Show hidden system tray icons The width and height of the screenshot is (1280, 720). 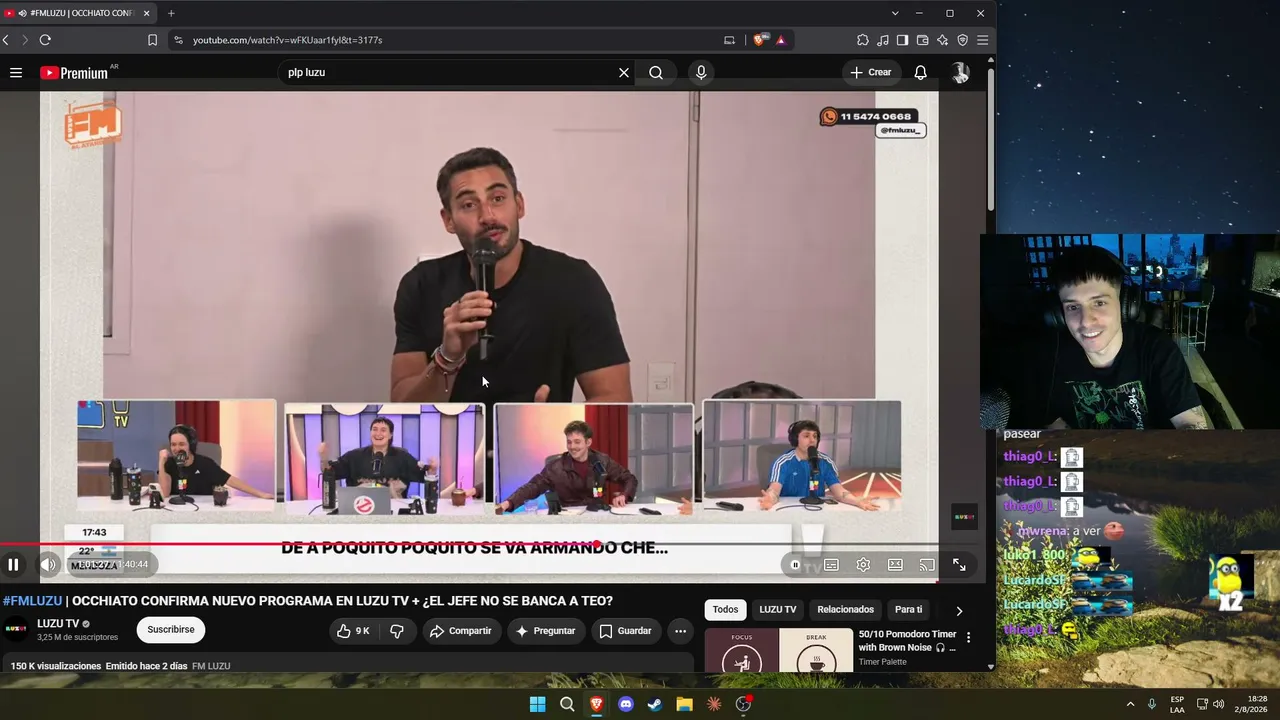(x=1131, y=704)
